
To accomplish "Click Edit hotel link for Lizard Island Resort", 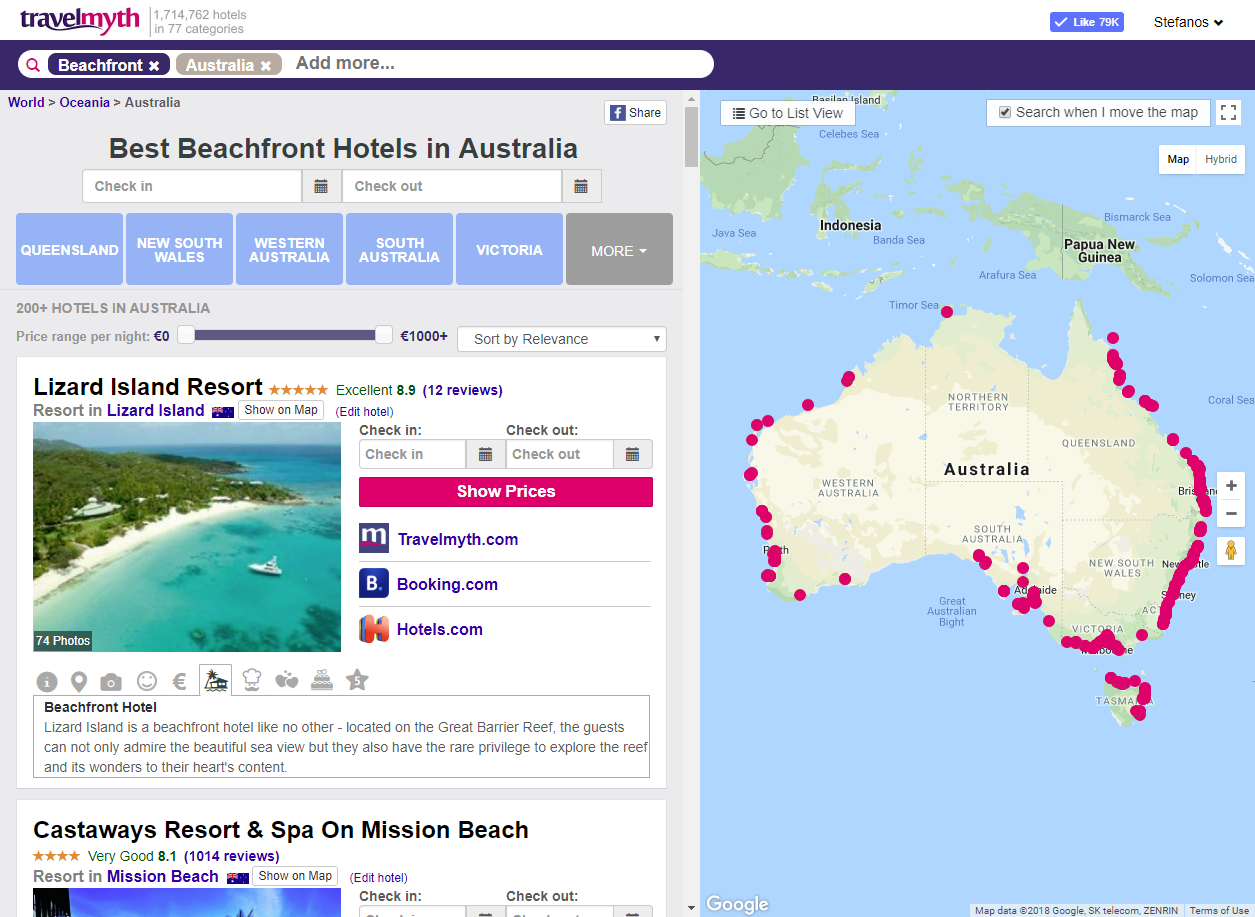I will coord(365,411).
